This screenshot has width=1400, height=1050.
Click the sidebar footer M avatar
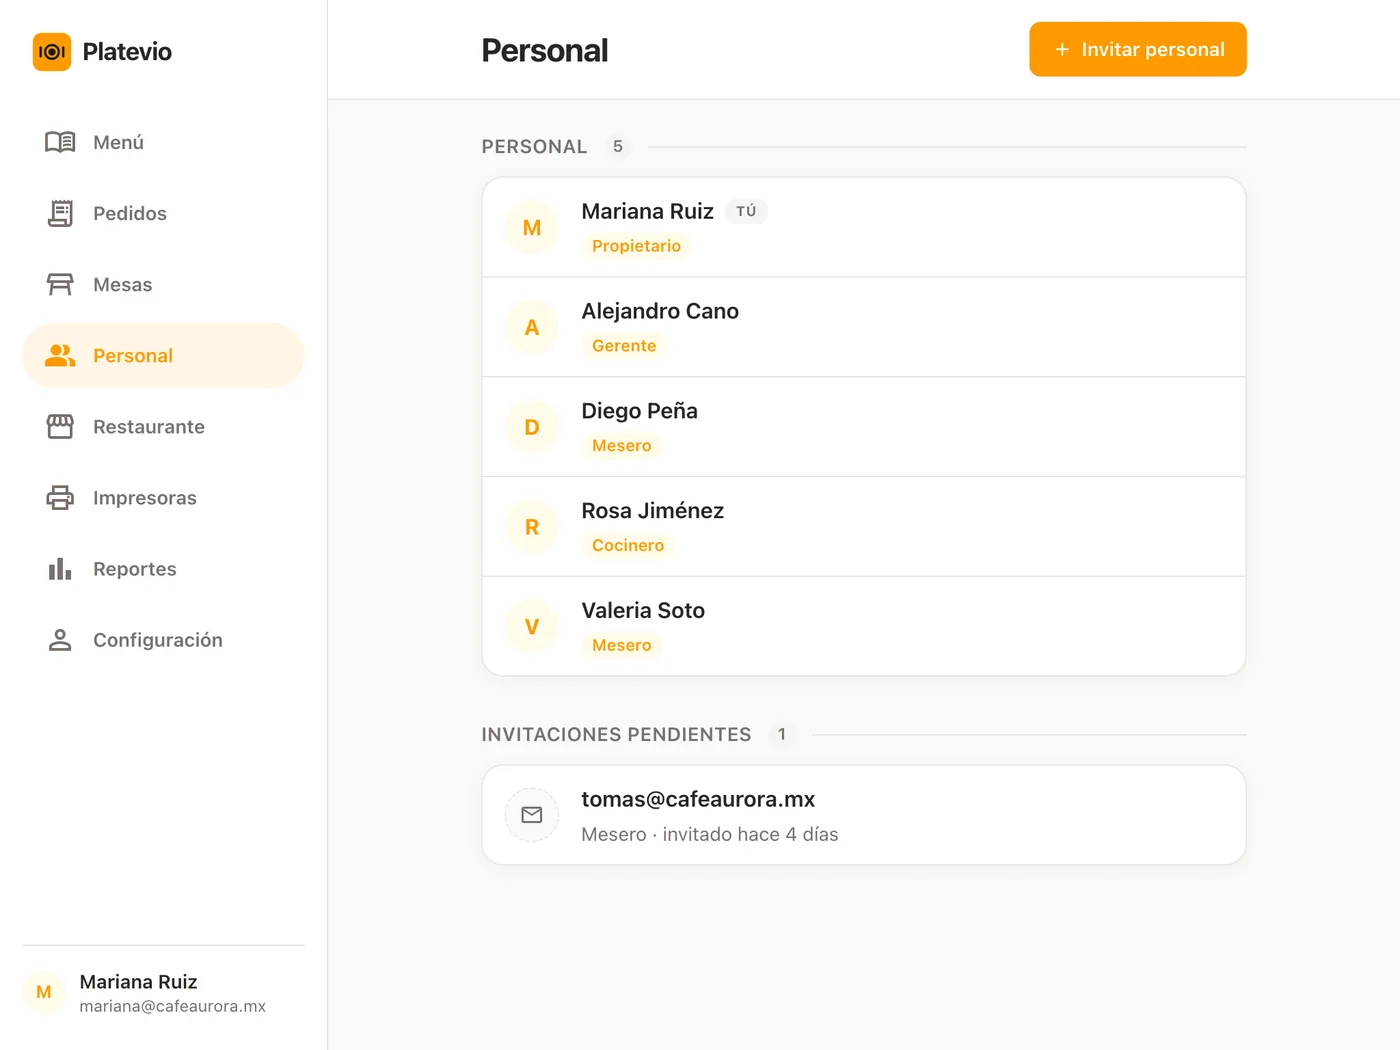click(x=44, y=992)
